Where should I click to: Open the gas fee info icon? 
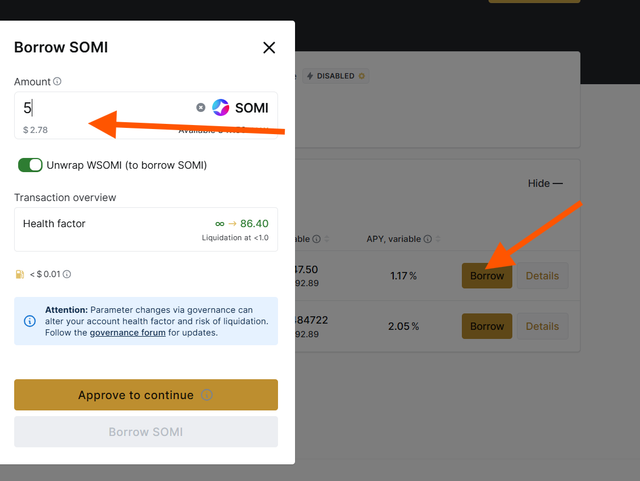coord(67,274)
